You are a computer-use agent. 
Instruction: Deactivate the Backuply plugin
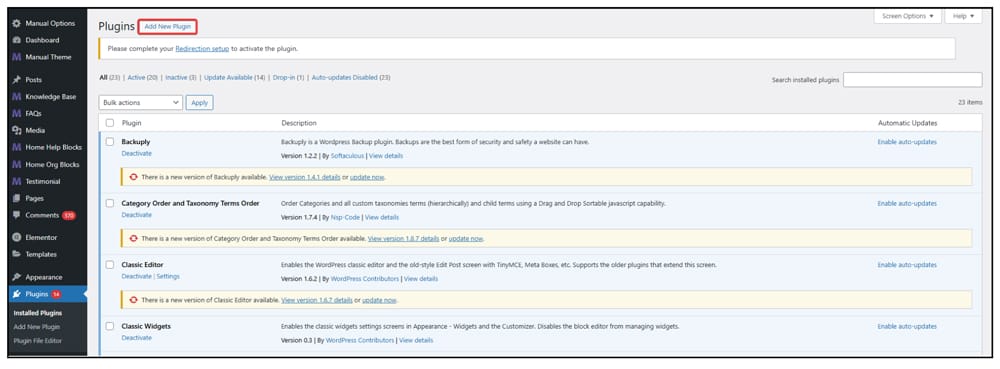pos(136,154)
